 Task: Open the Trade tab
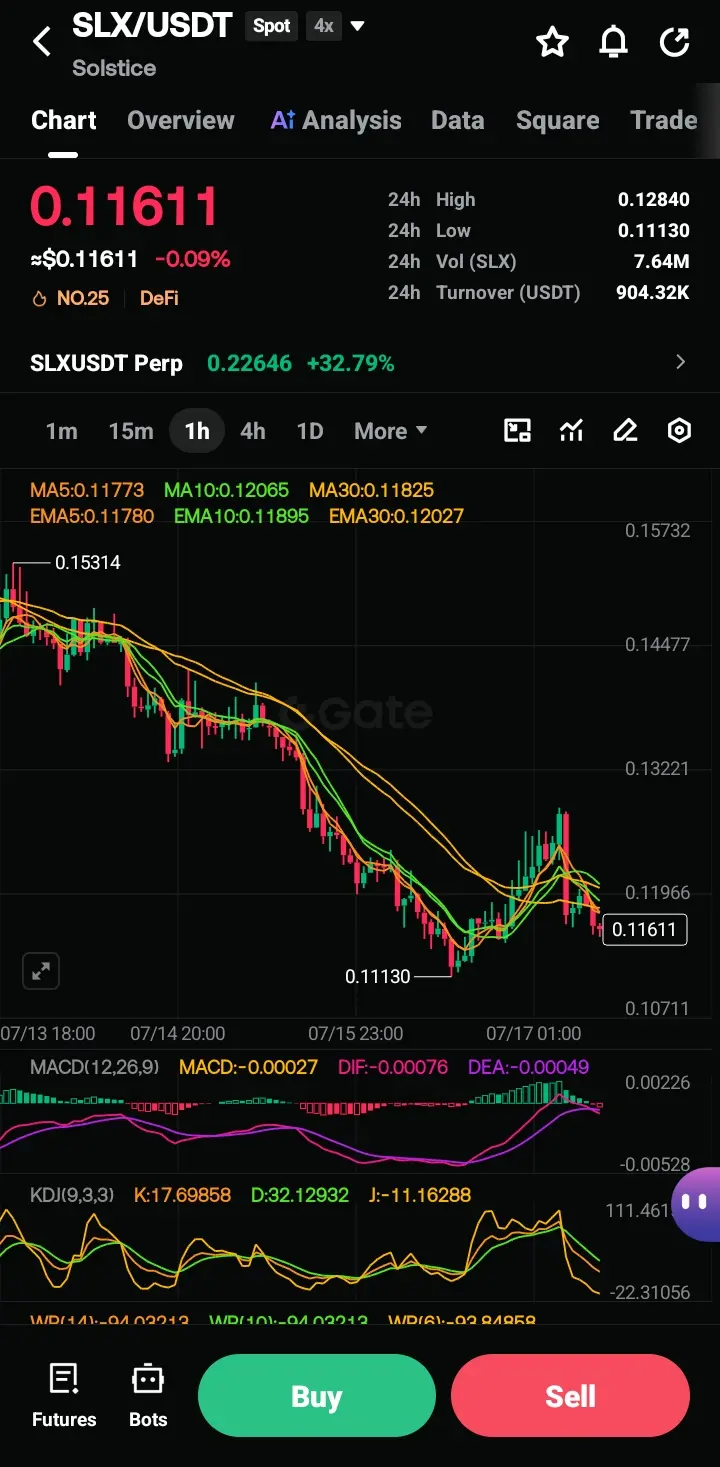click(664, 121)
